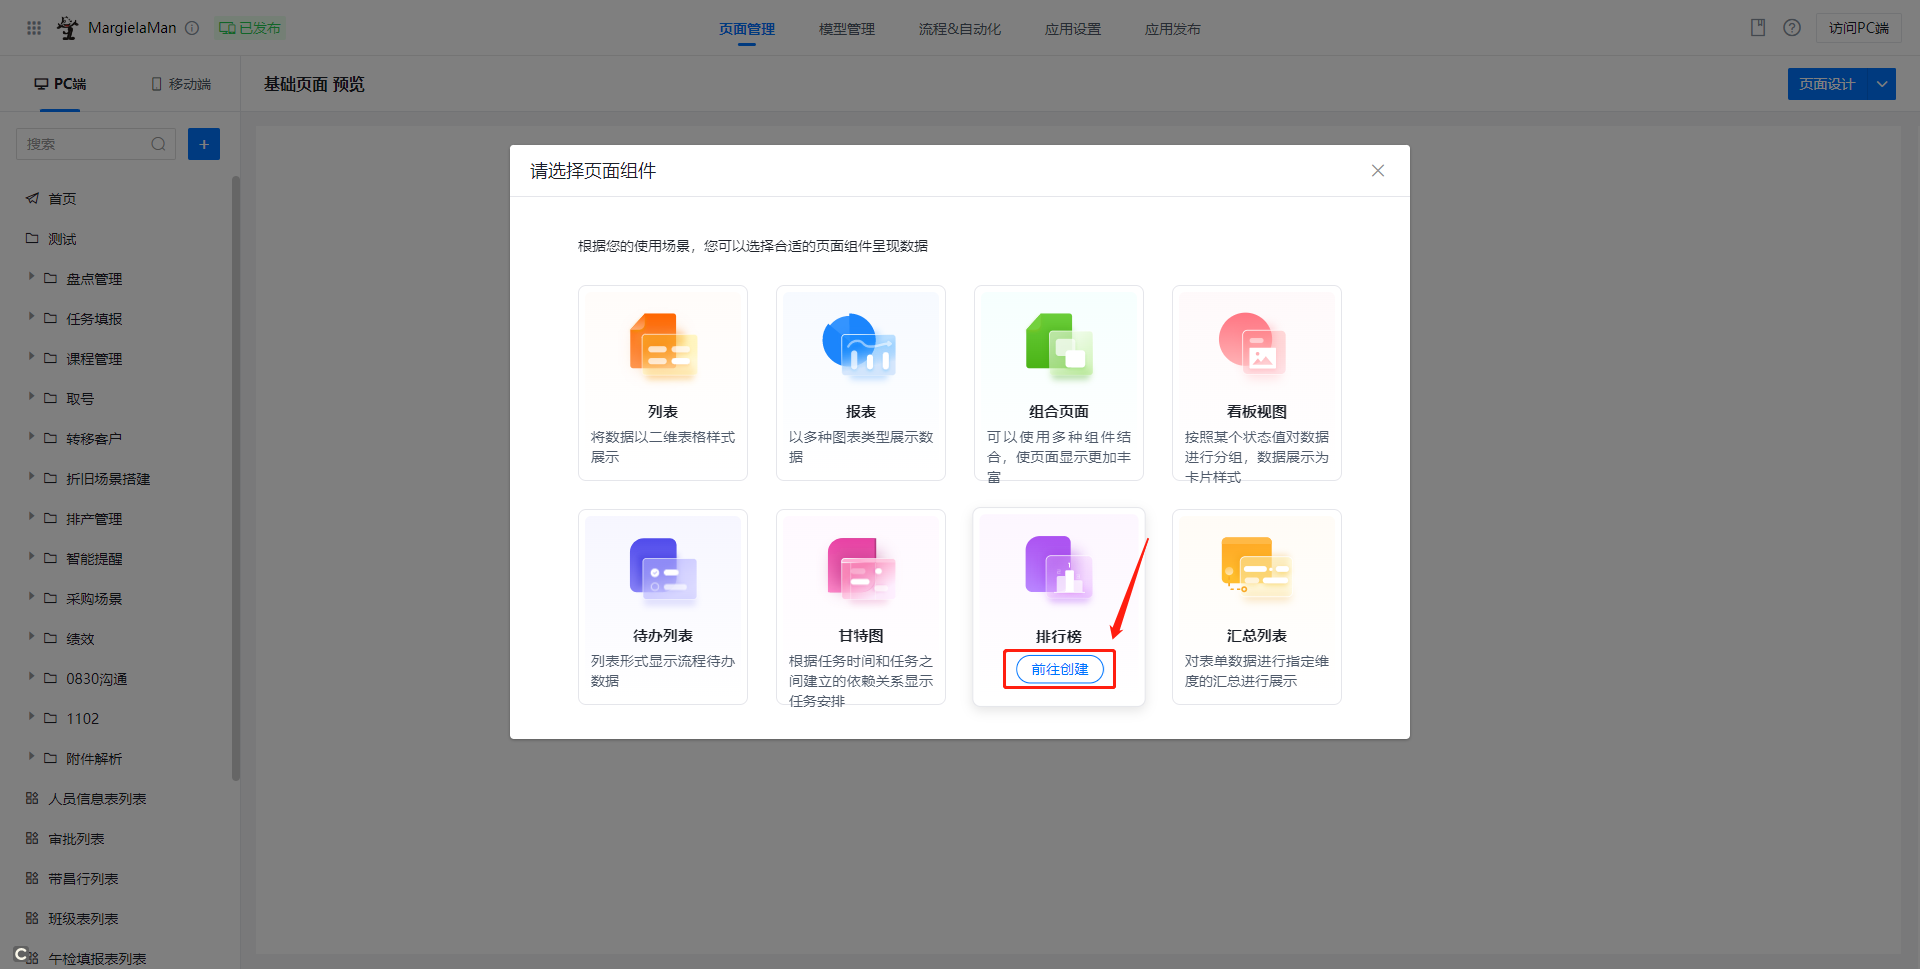Expand the 课程管理 folder arrow
The width and height of the screenshot is (1920, 969).
point(31,357)
